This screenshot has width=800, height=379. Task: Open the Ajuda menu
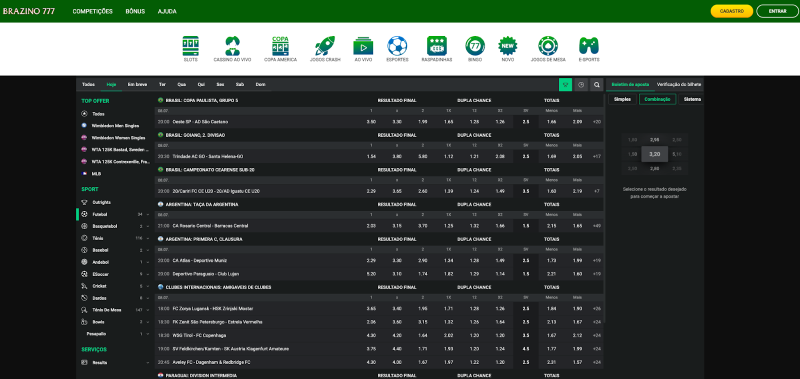pyautogui.click(x=167, y=11)
